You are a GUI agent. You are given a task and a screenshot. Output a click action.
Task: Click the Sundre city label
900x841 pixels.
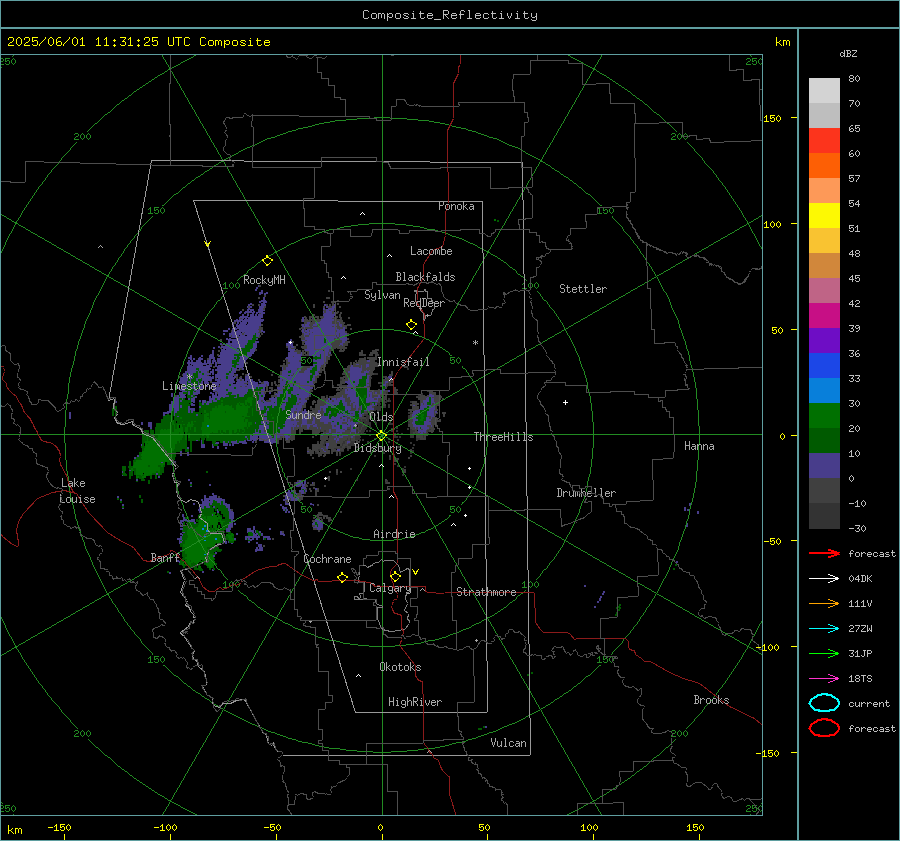click(x=303, y=414)
